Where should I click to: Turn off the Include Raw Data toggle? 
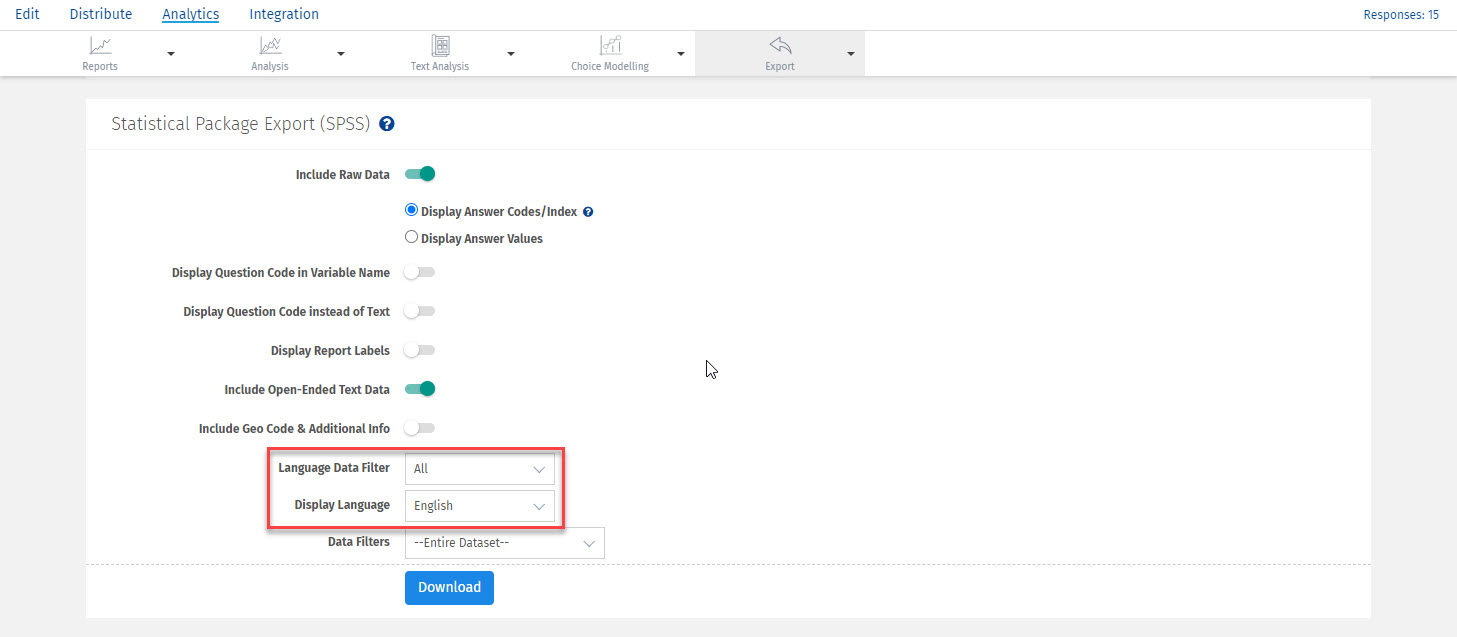420,174
